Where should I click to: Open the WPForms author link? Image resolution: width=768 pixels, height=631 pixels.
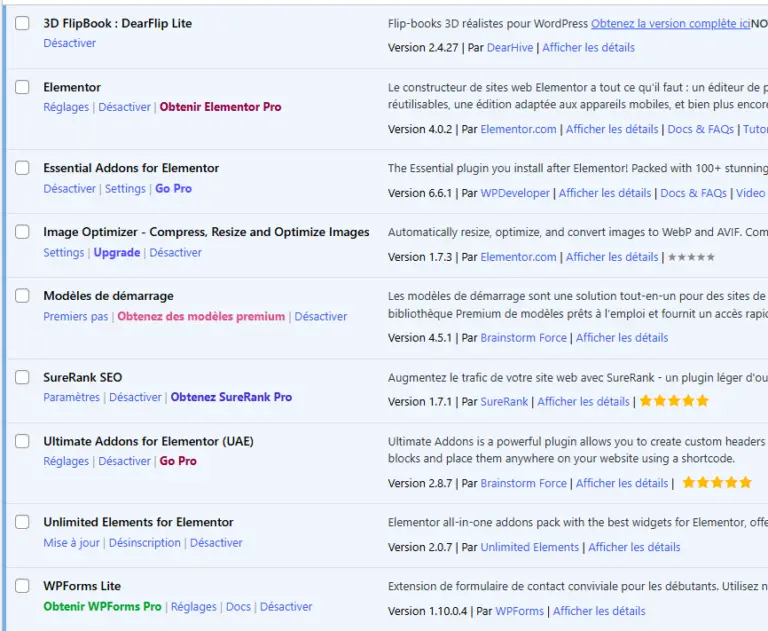coord(520,611)
